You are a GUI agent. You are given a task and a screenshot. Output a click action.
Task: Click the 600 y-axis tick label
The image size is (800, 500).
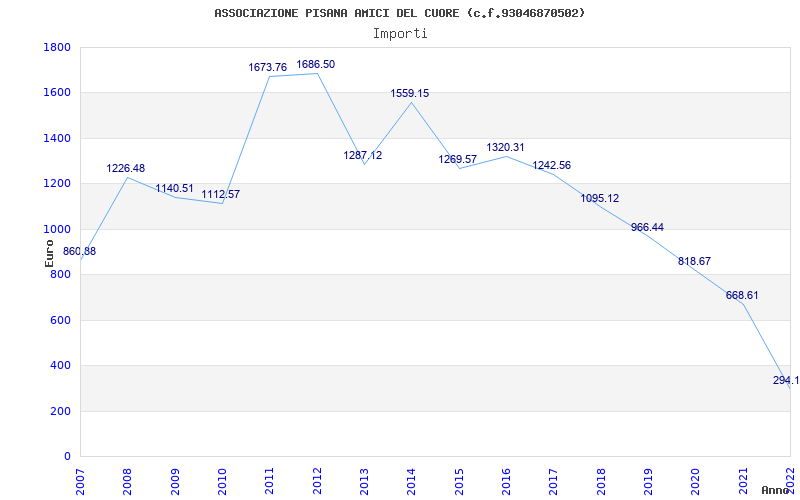tap(61, 320)
